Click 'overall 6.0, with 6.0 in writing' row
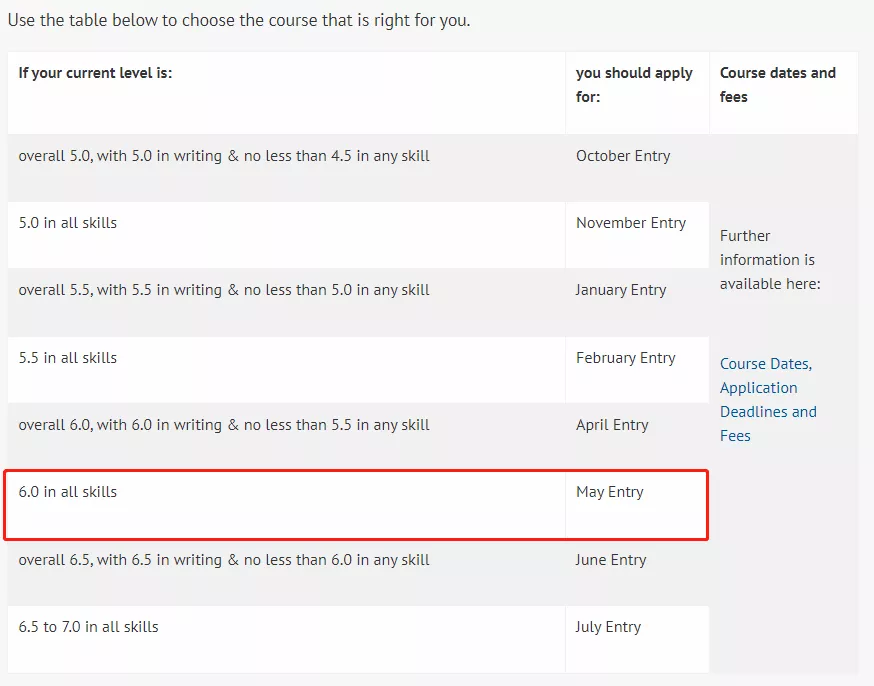The width and height of the screenshot is (874, 686). click(287, 437)
